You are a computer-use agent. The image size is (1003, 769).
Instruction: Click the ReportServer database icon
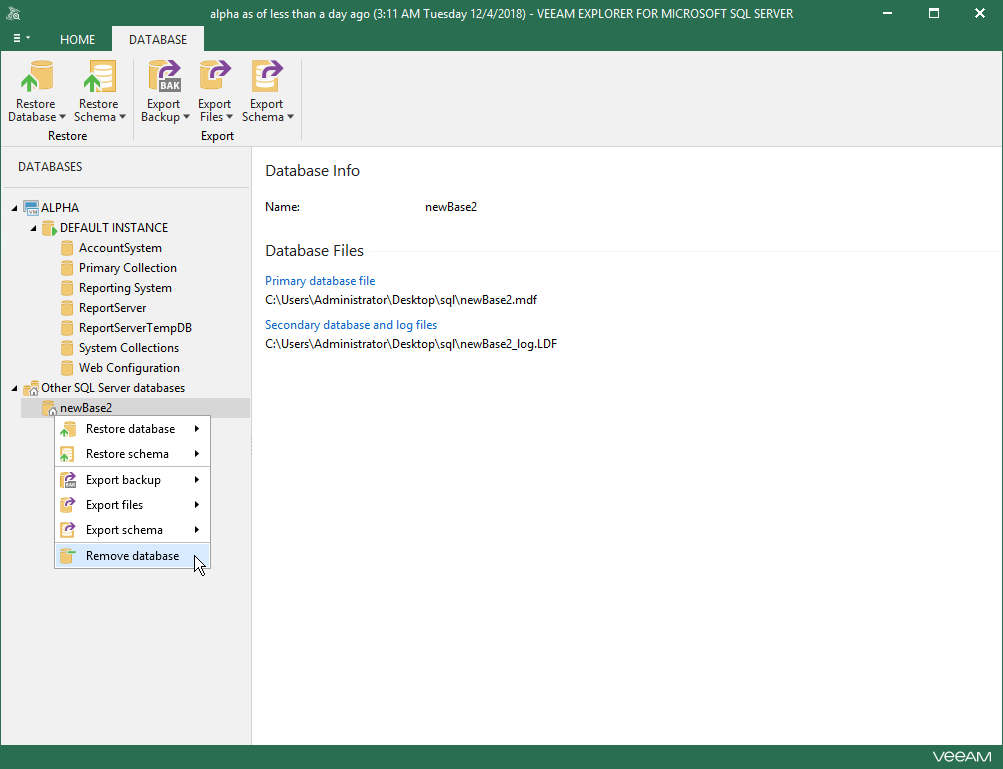click(x=67, y=308)
